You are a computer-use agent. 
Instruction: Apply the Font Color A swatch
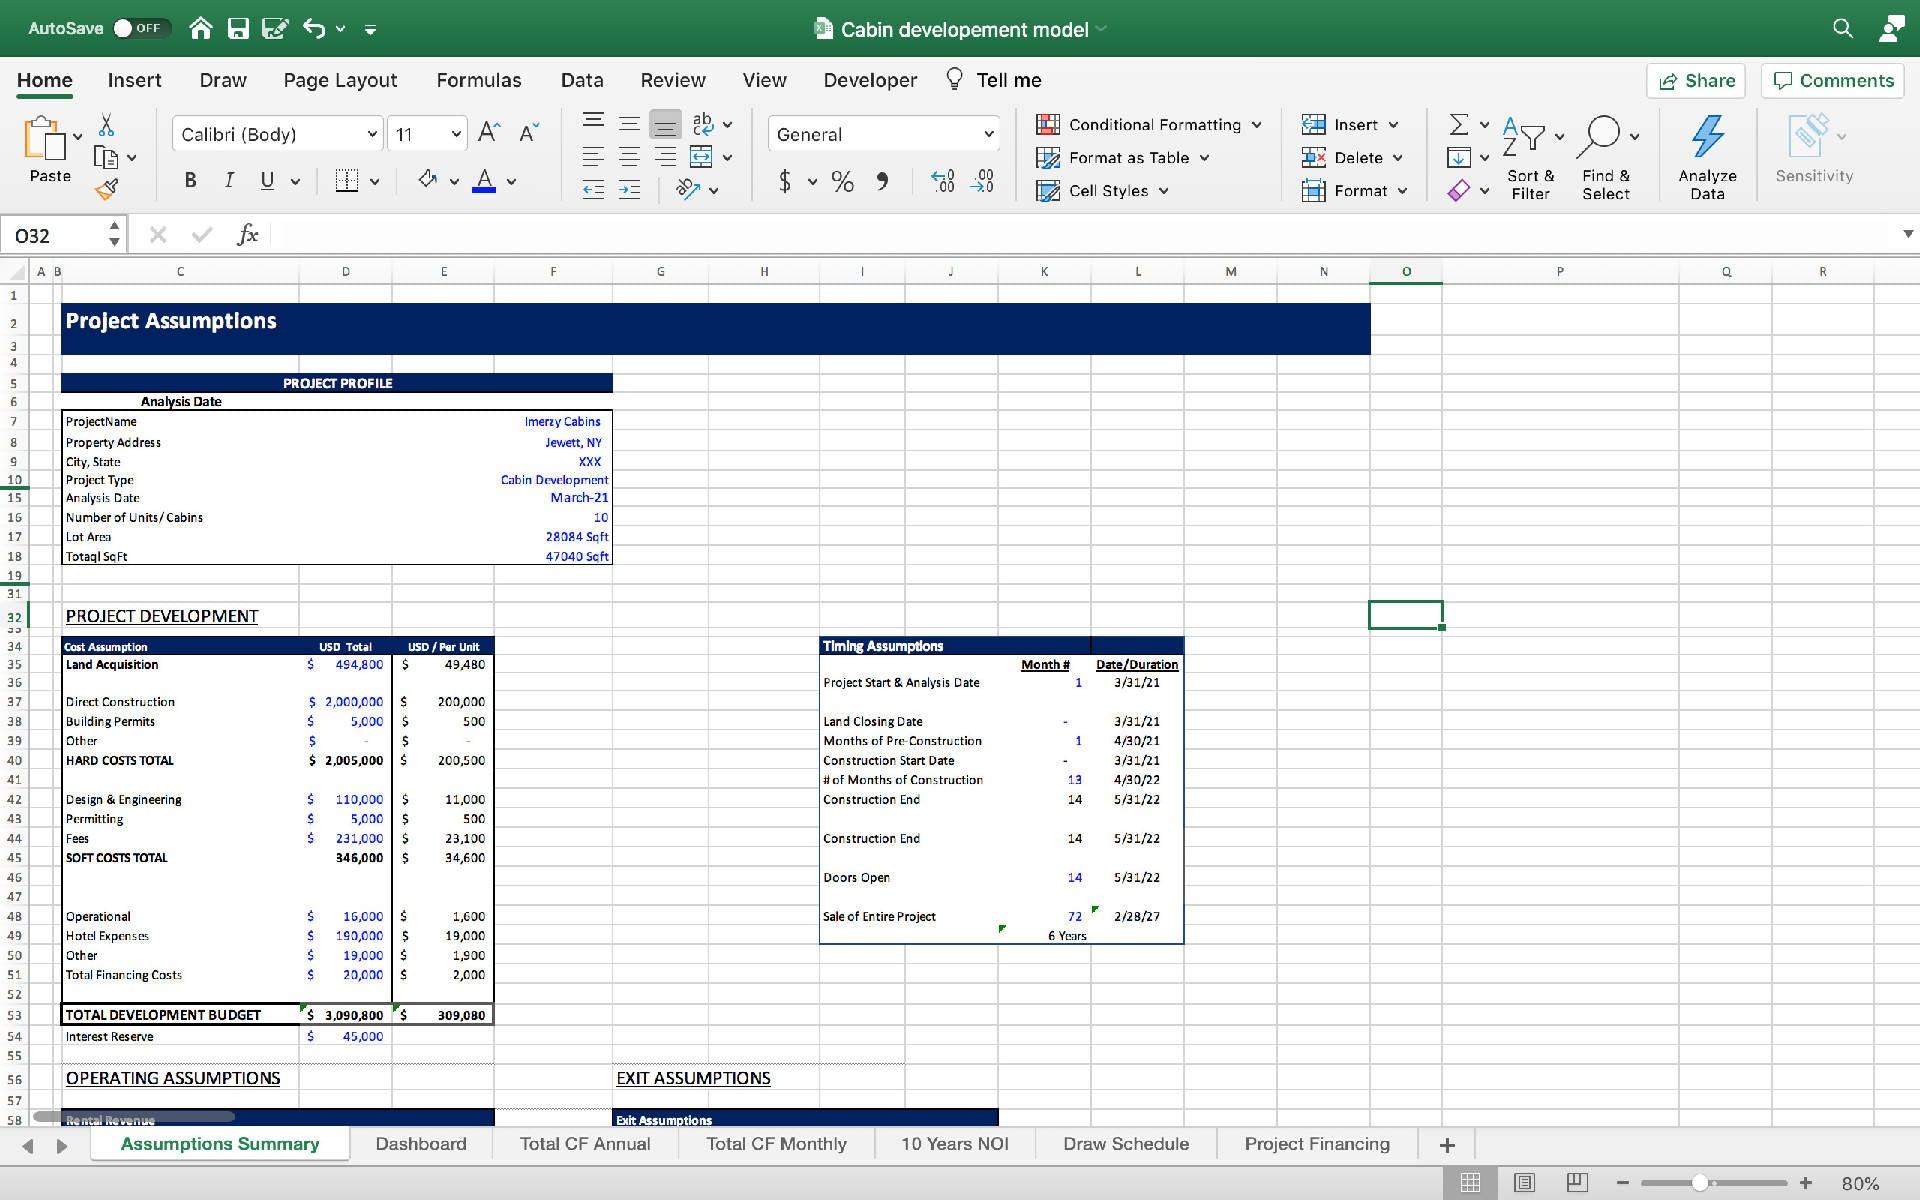click(x=484, y=180)
